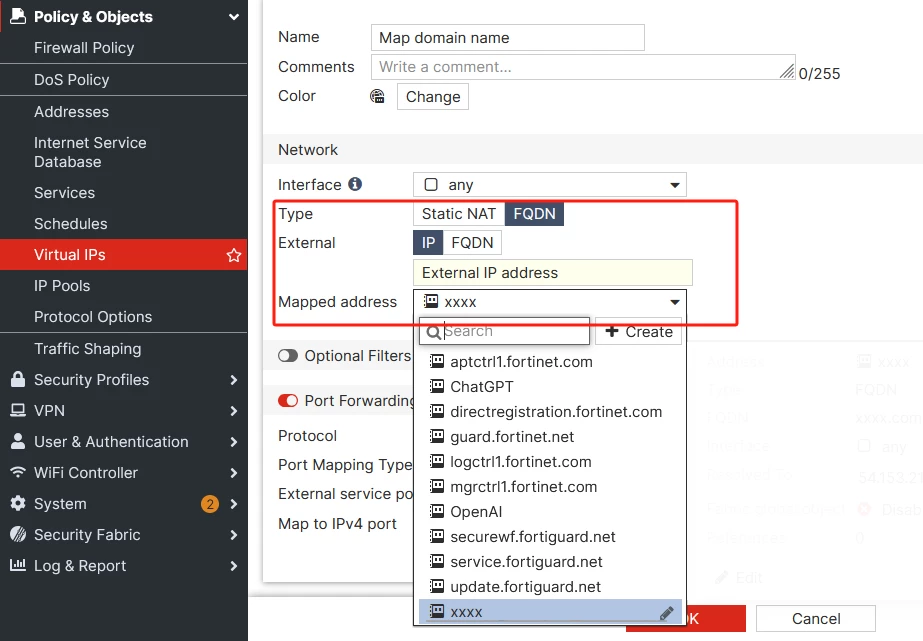Expand the Security Profiles menu
This screenshot has width=923, height=641.
[x=234, y=380]
